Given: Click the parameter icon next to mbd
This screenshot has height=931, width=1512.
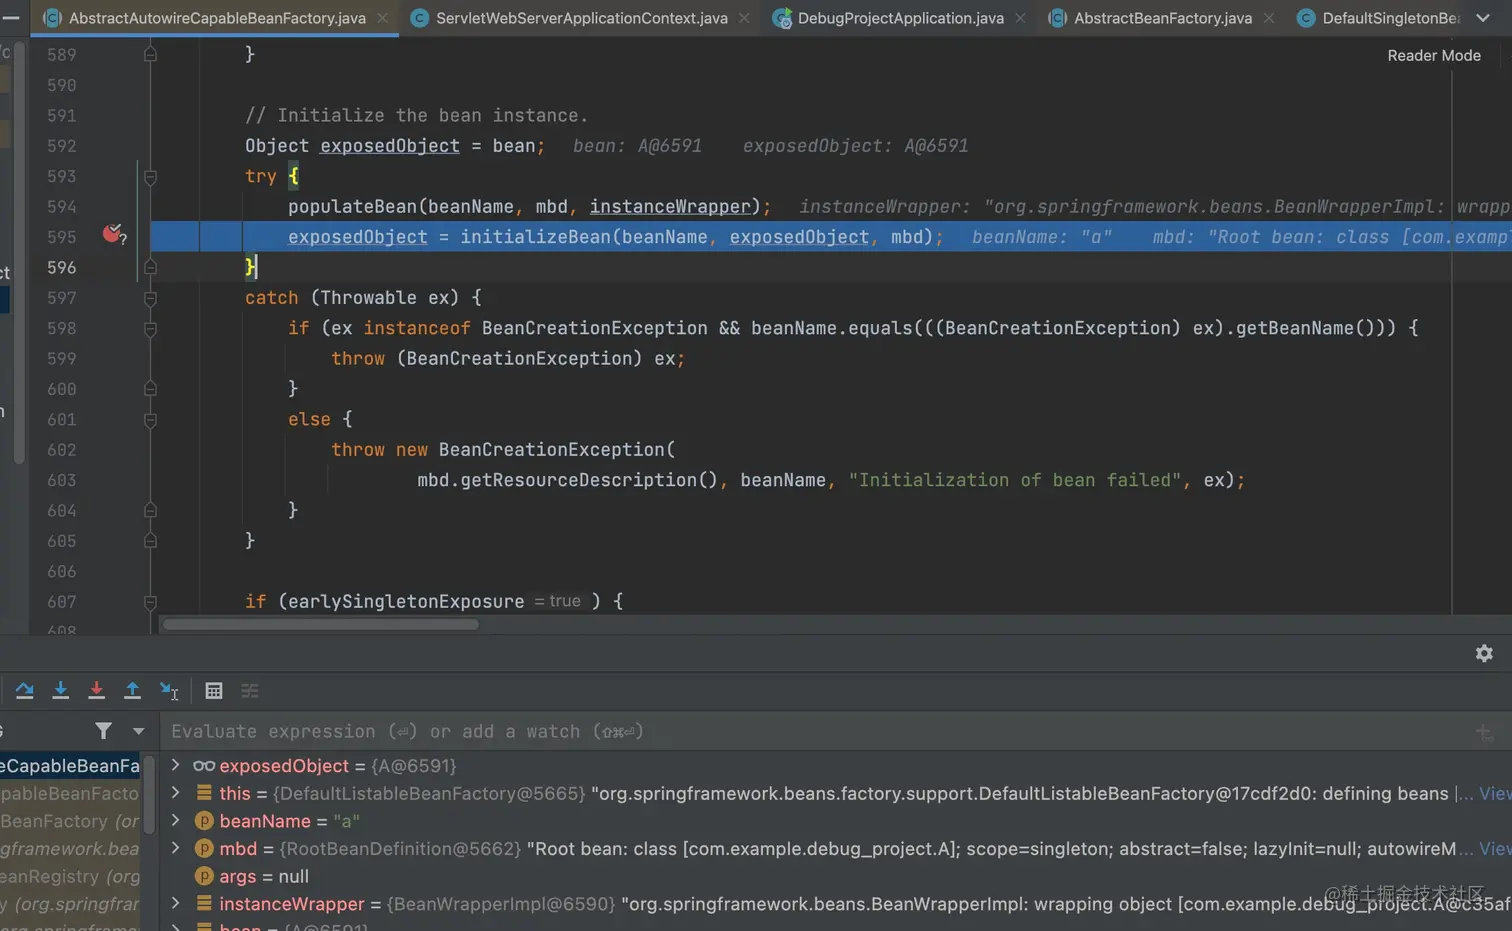Looking at the screenshot, I should (204, 849).
